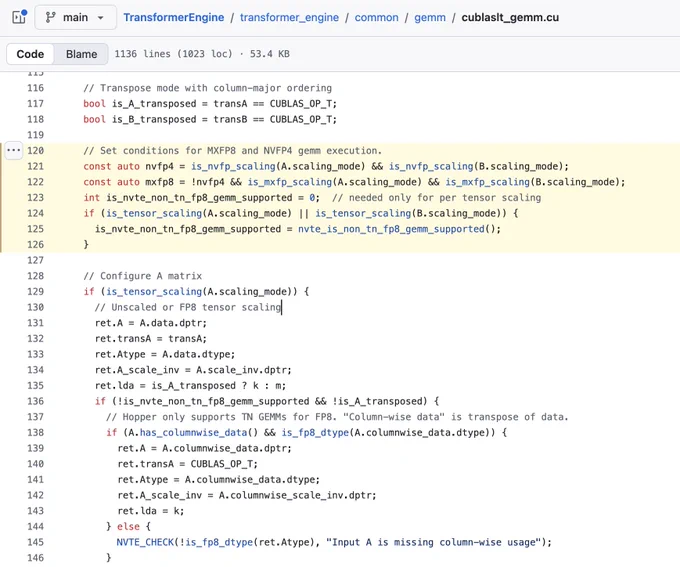The width and height of the screenshot is (680, 567).
Task: Click the is_fp8_dtype symbol on line 145
Action: pyautogui.click(x=219, y=542)
